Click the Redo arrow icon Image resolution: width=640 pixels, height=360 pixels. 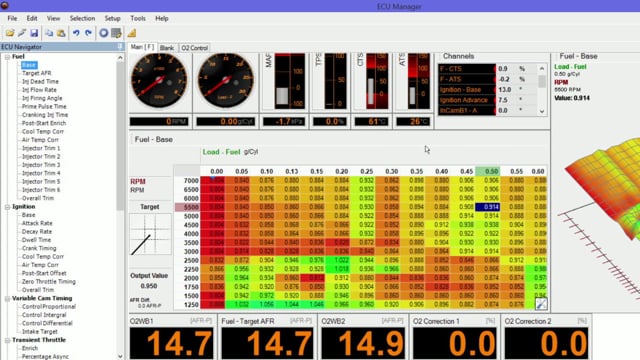(x=88, y=33)
